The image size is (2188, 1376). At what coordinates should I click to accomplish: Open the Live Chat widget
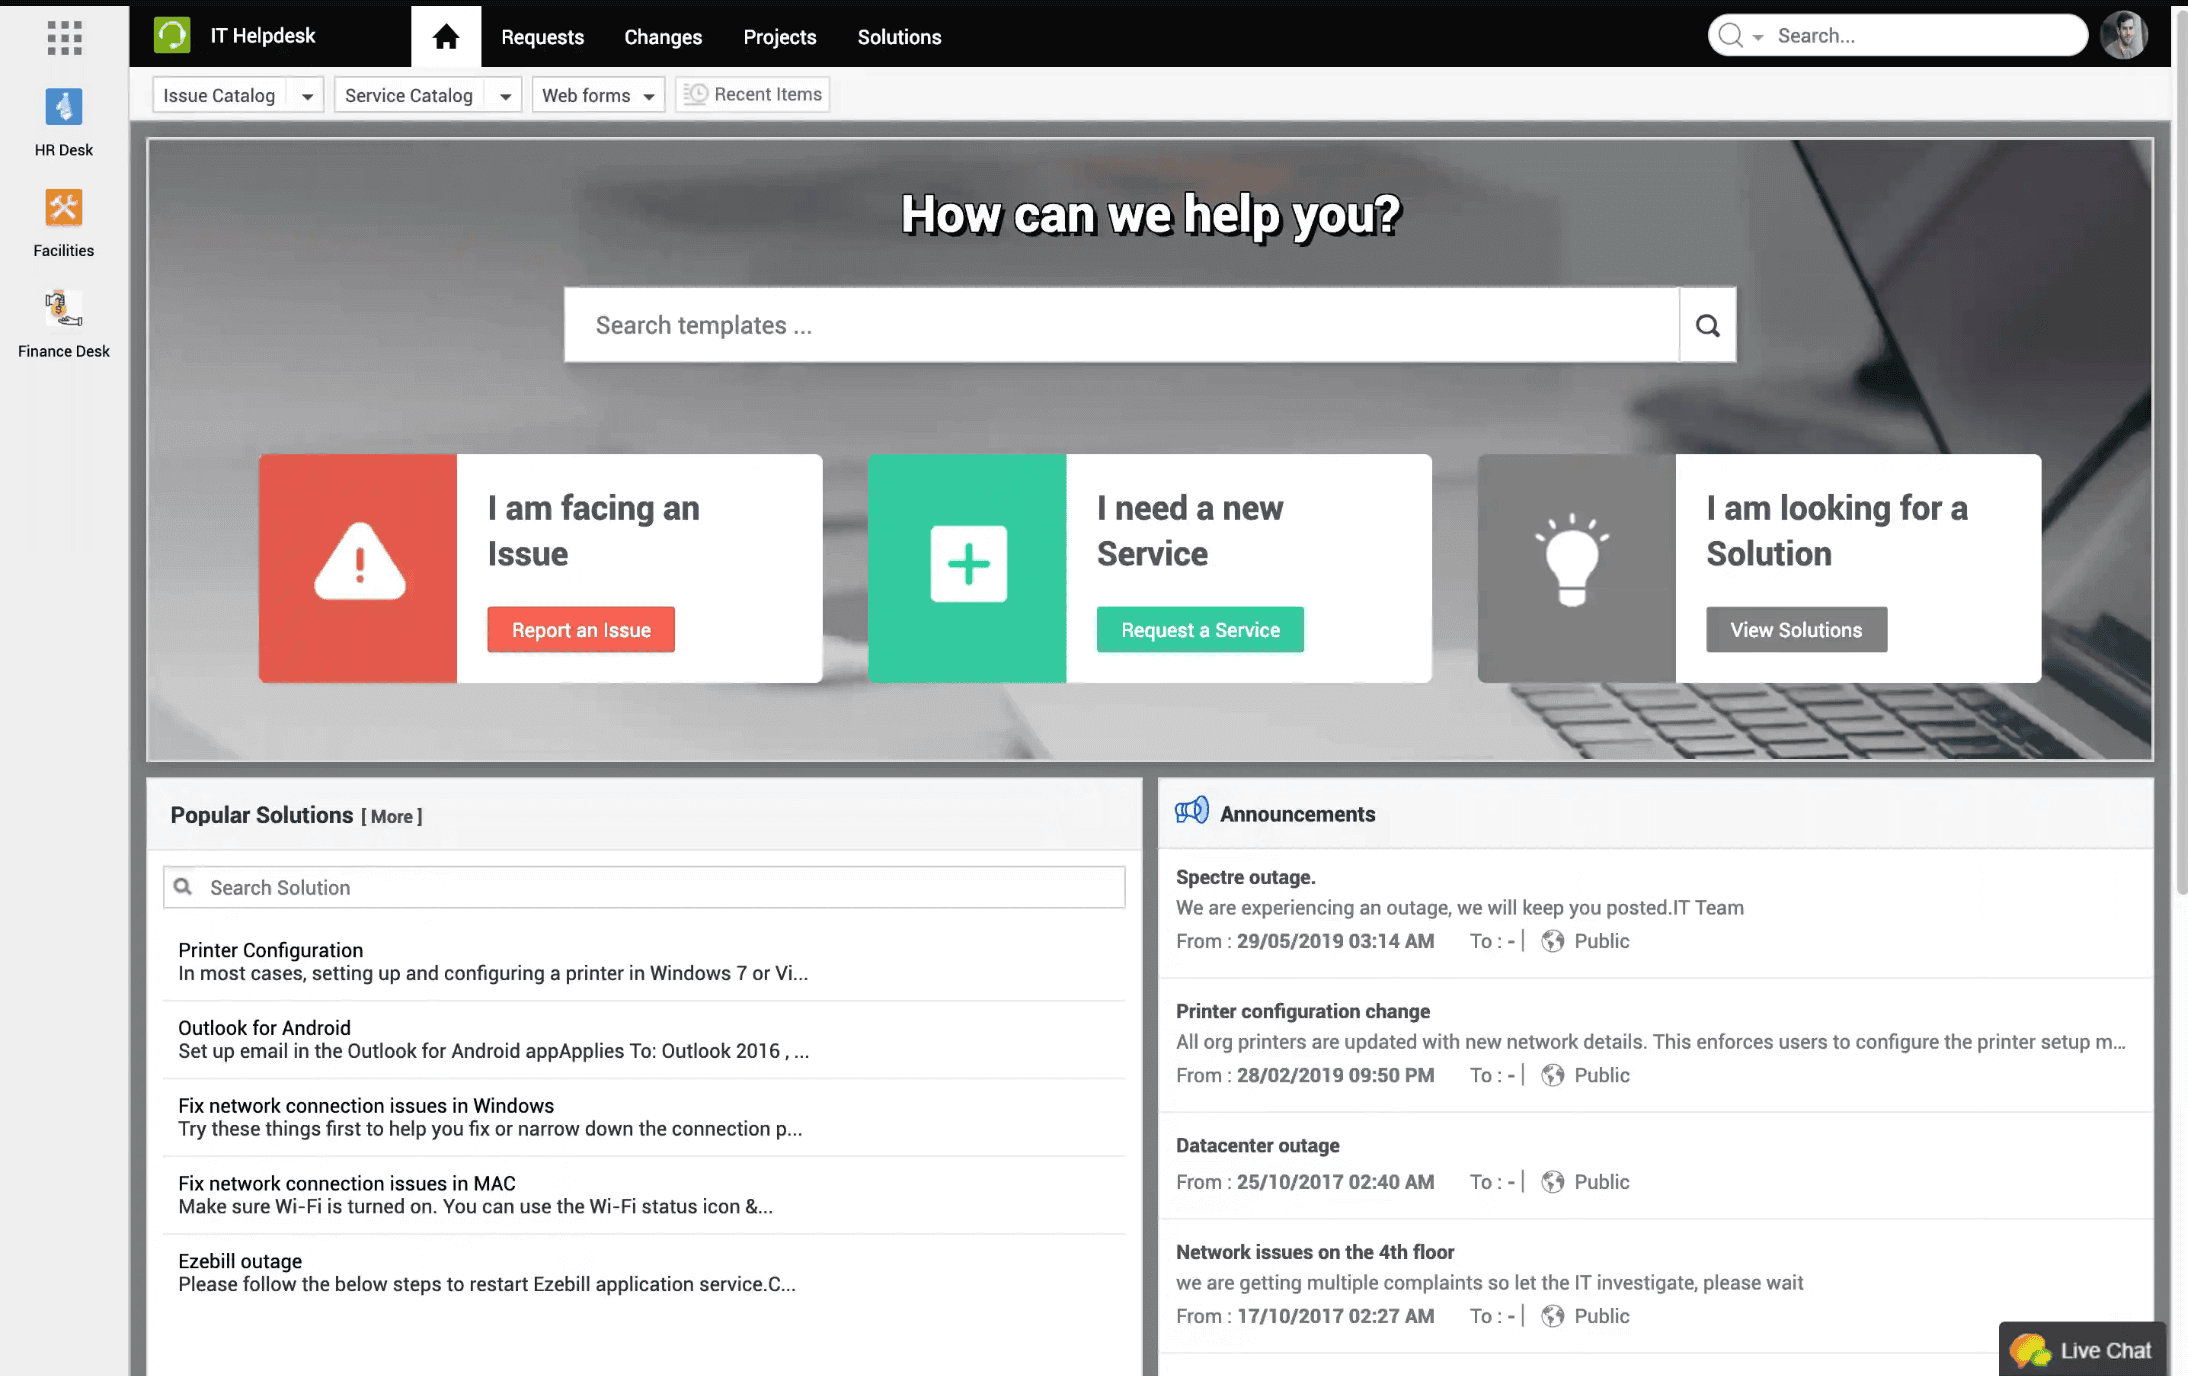click(x=2082, y=1350)
